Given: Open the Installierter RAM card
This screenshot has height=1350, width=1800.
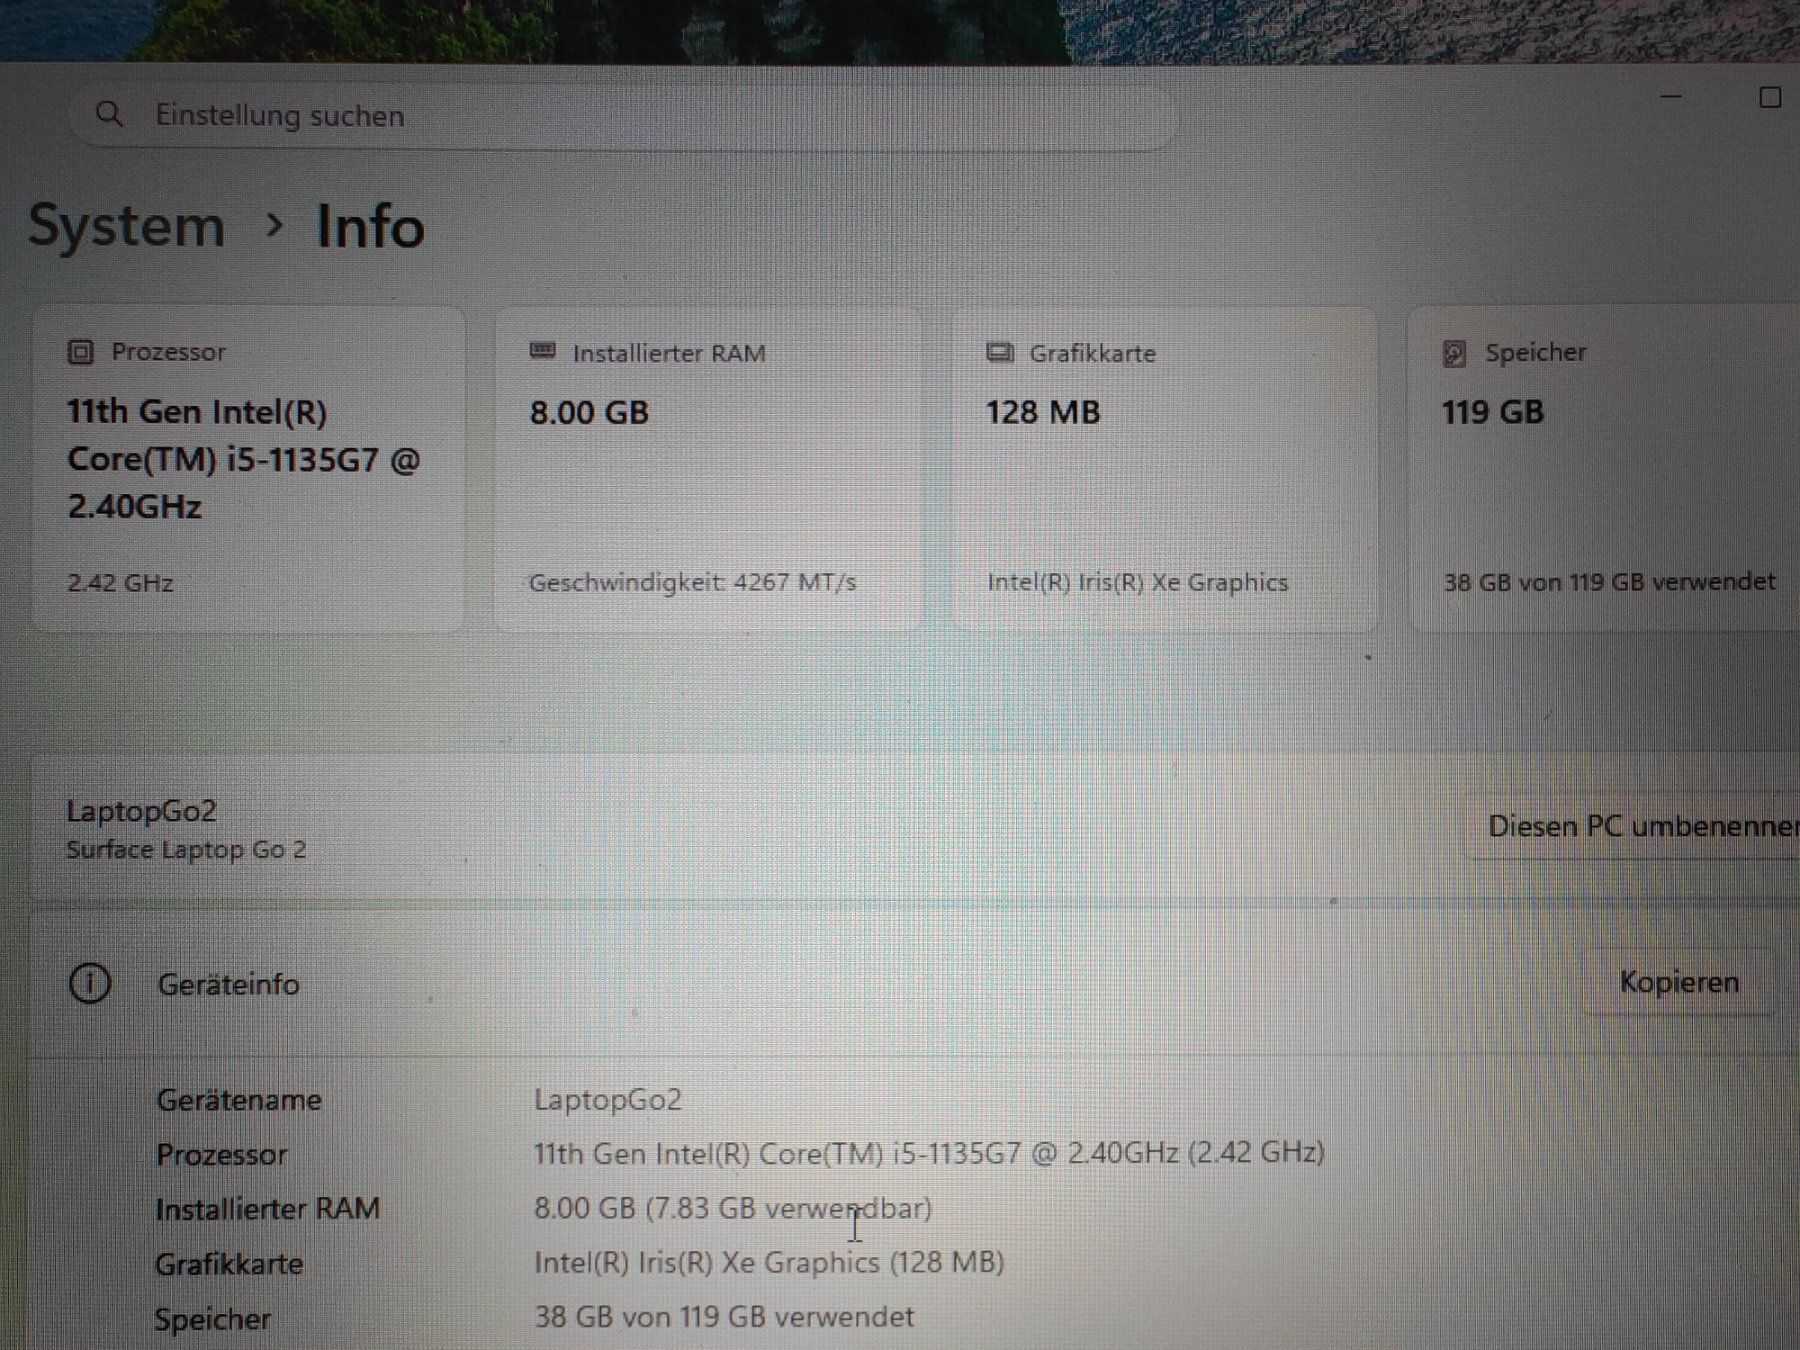Looking at the screenshot, I should click(x=708, y=468).
